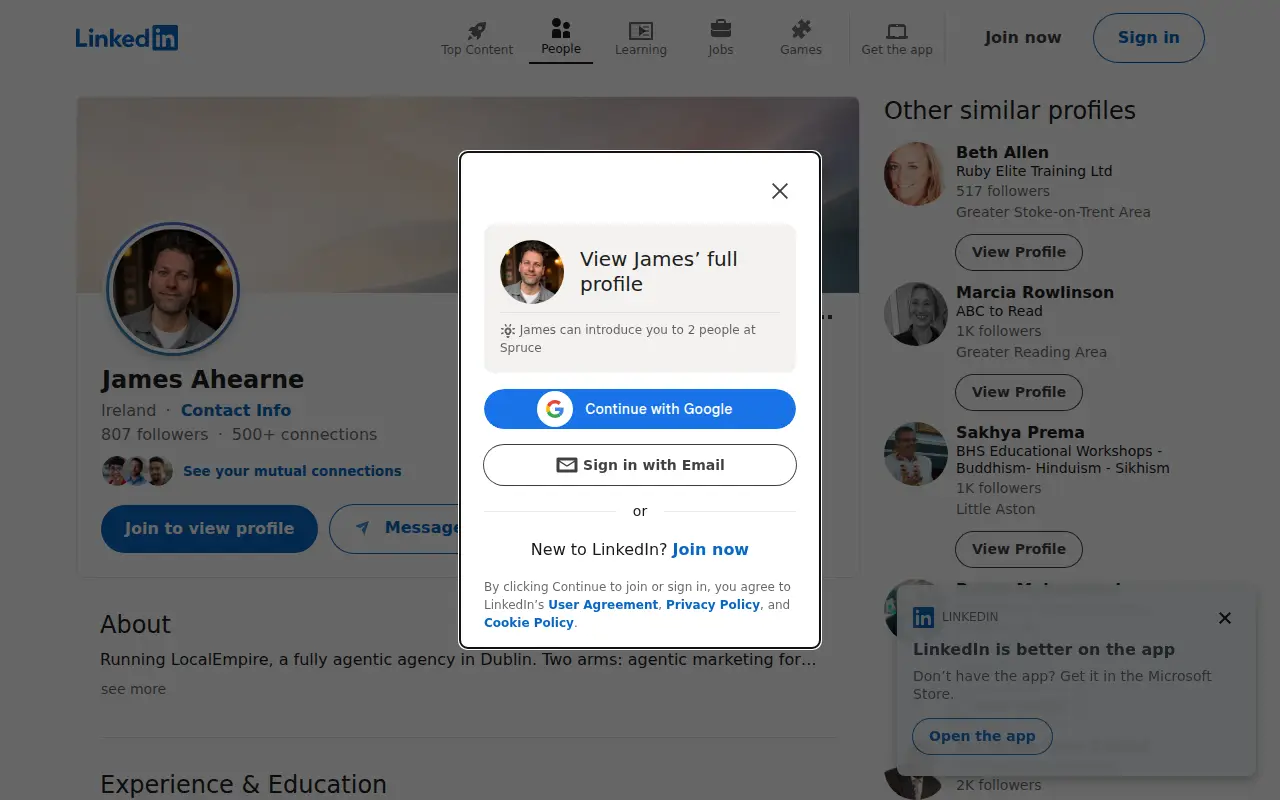View Beth Allen's profile
Image resolution: width=1280 pixels, height=800 pixels.
pos(1019,252)
